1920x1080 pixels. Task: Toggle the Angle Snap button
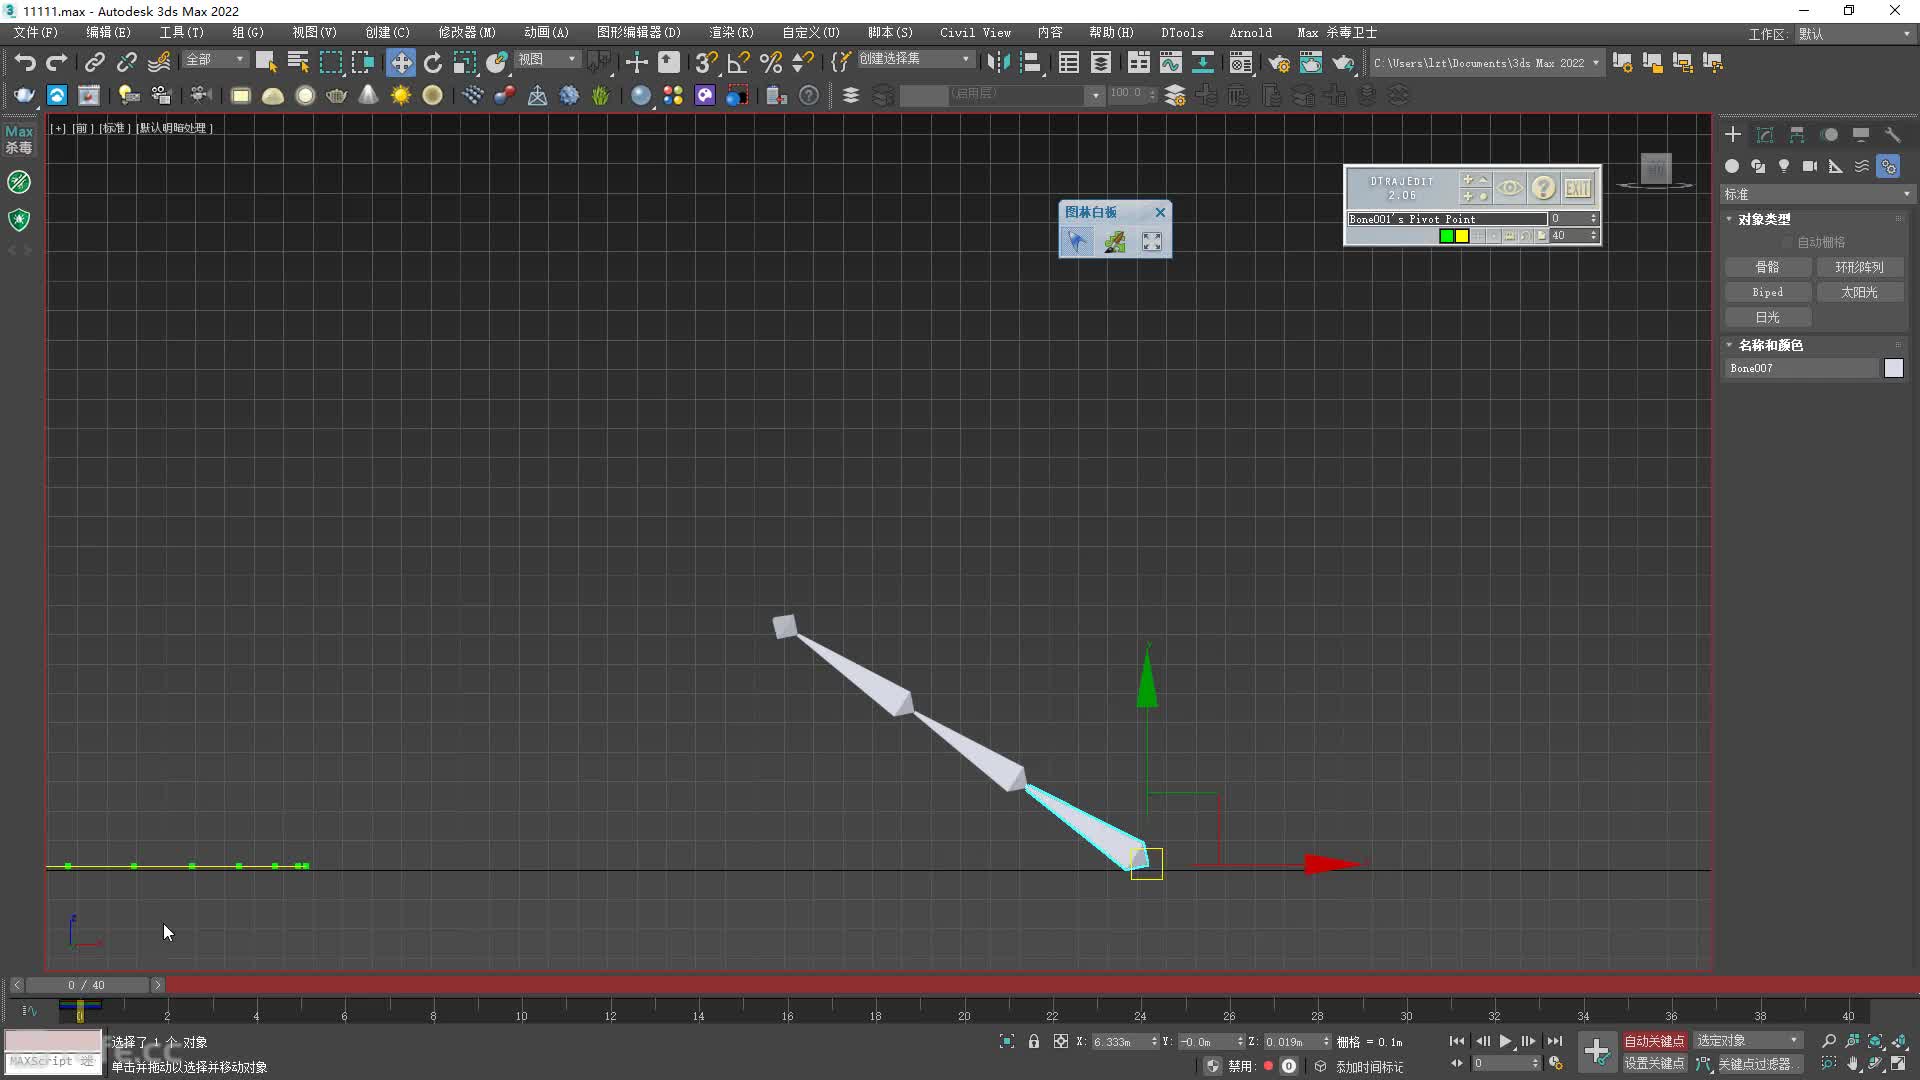click(739, 62)
